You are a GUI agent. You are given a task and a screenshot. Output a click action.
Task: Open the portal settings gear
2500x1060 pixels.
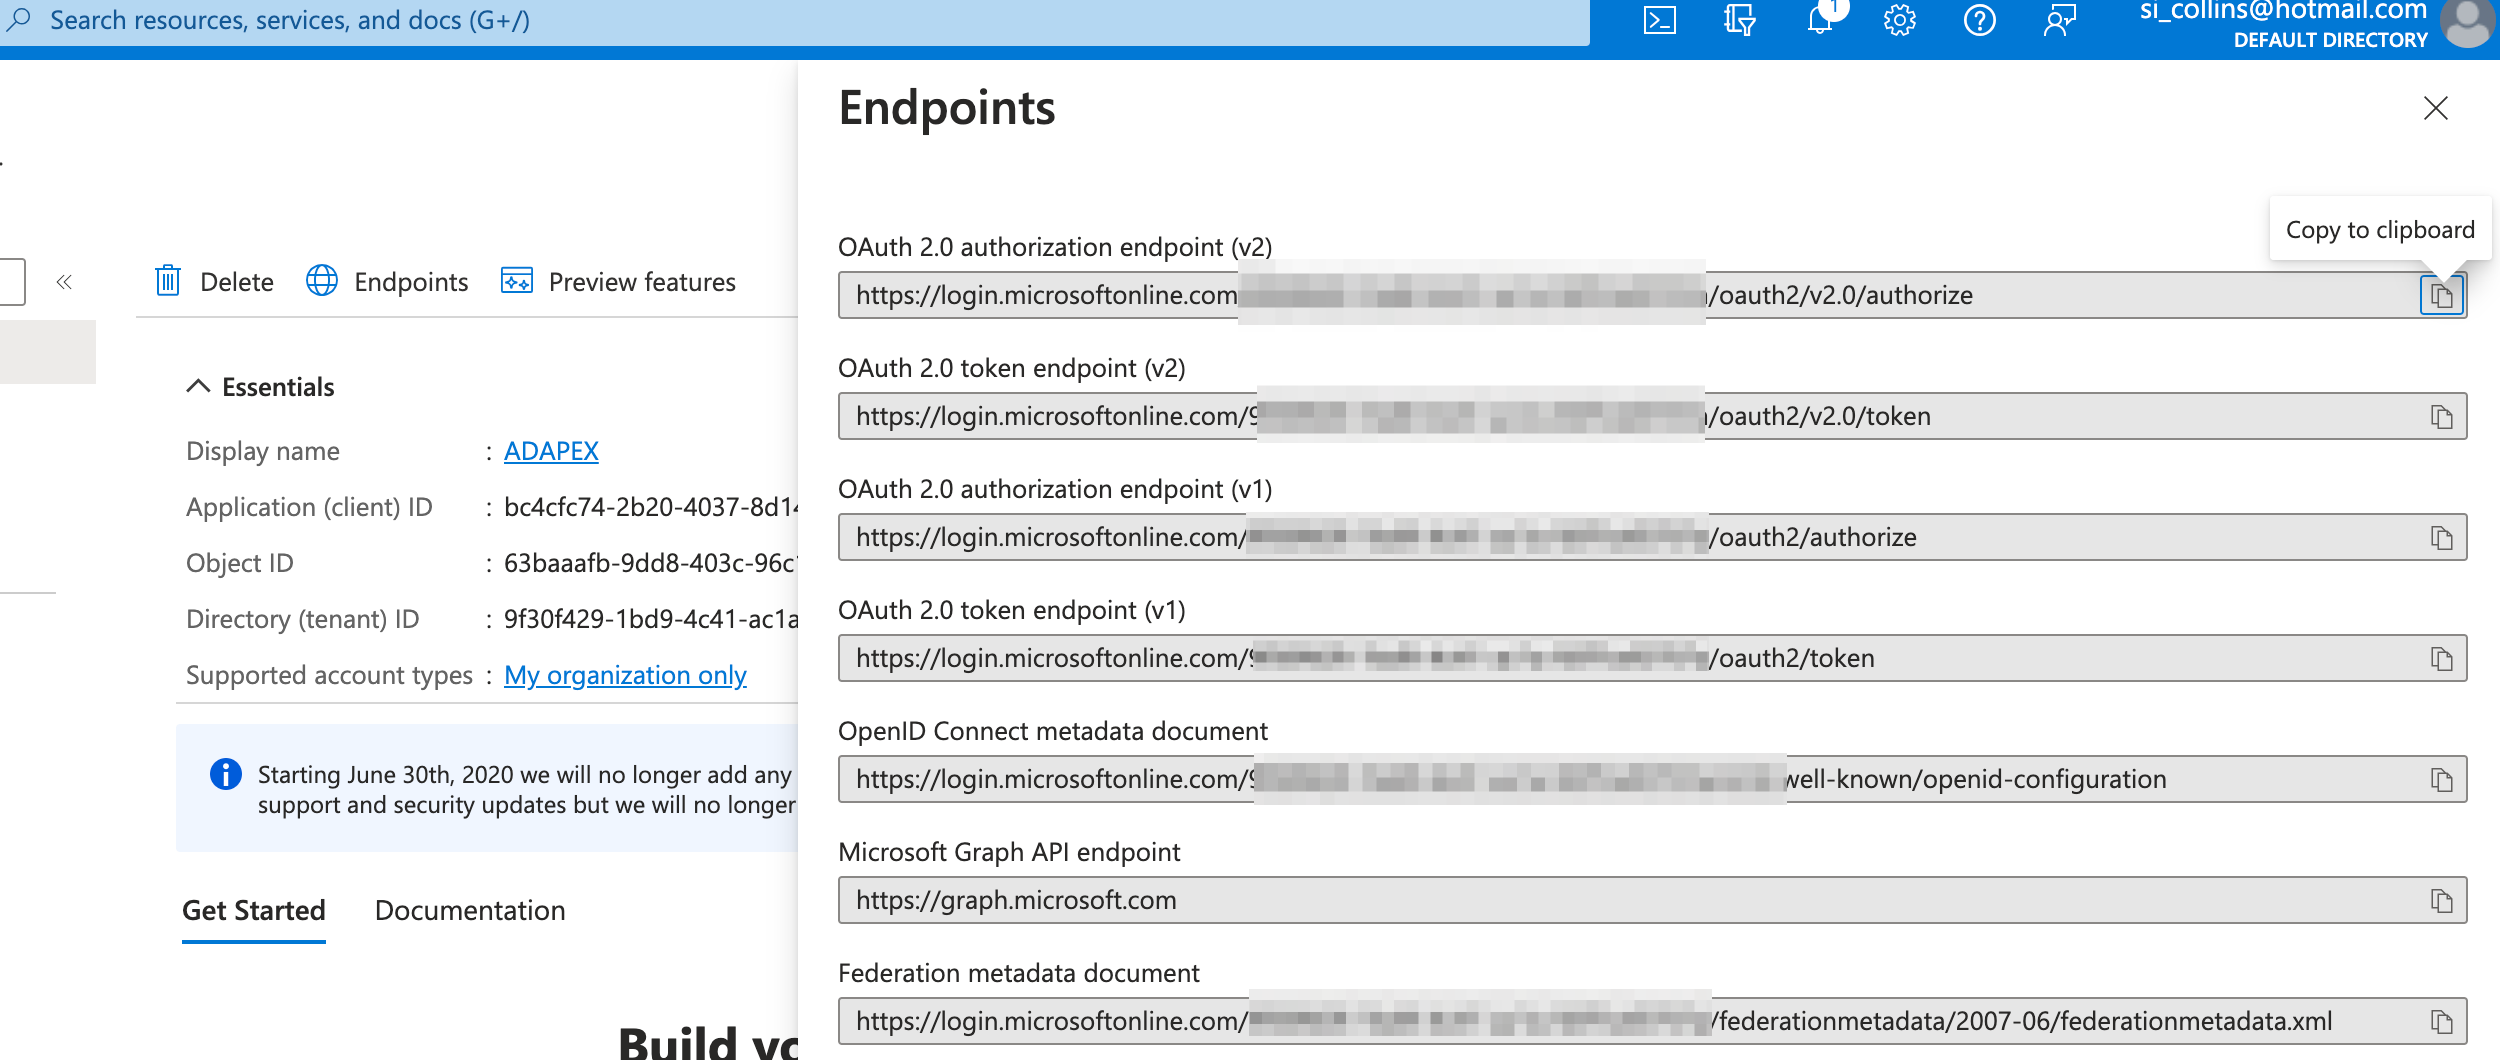(1900, 20)
